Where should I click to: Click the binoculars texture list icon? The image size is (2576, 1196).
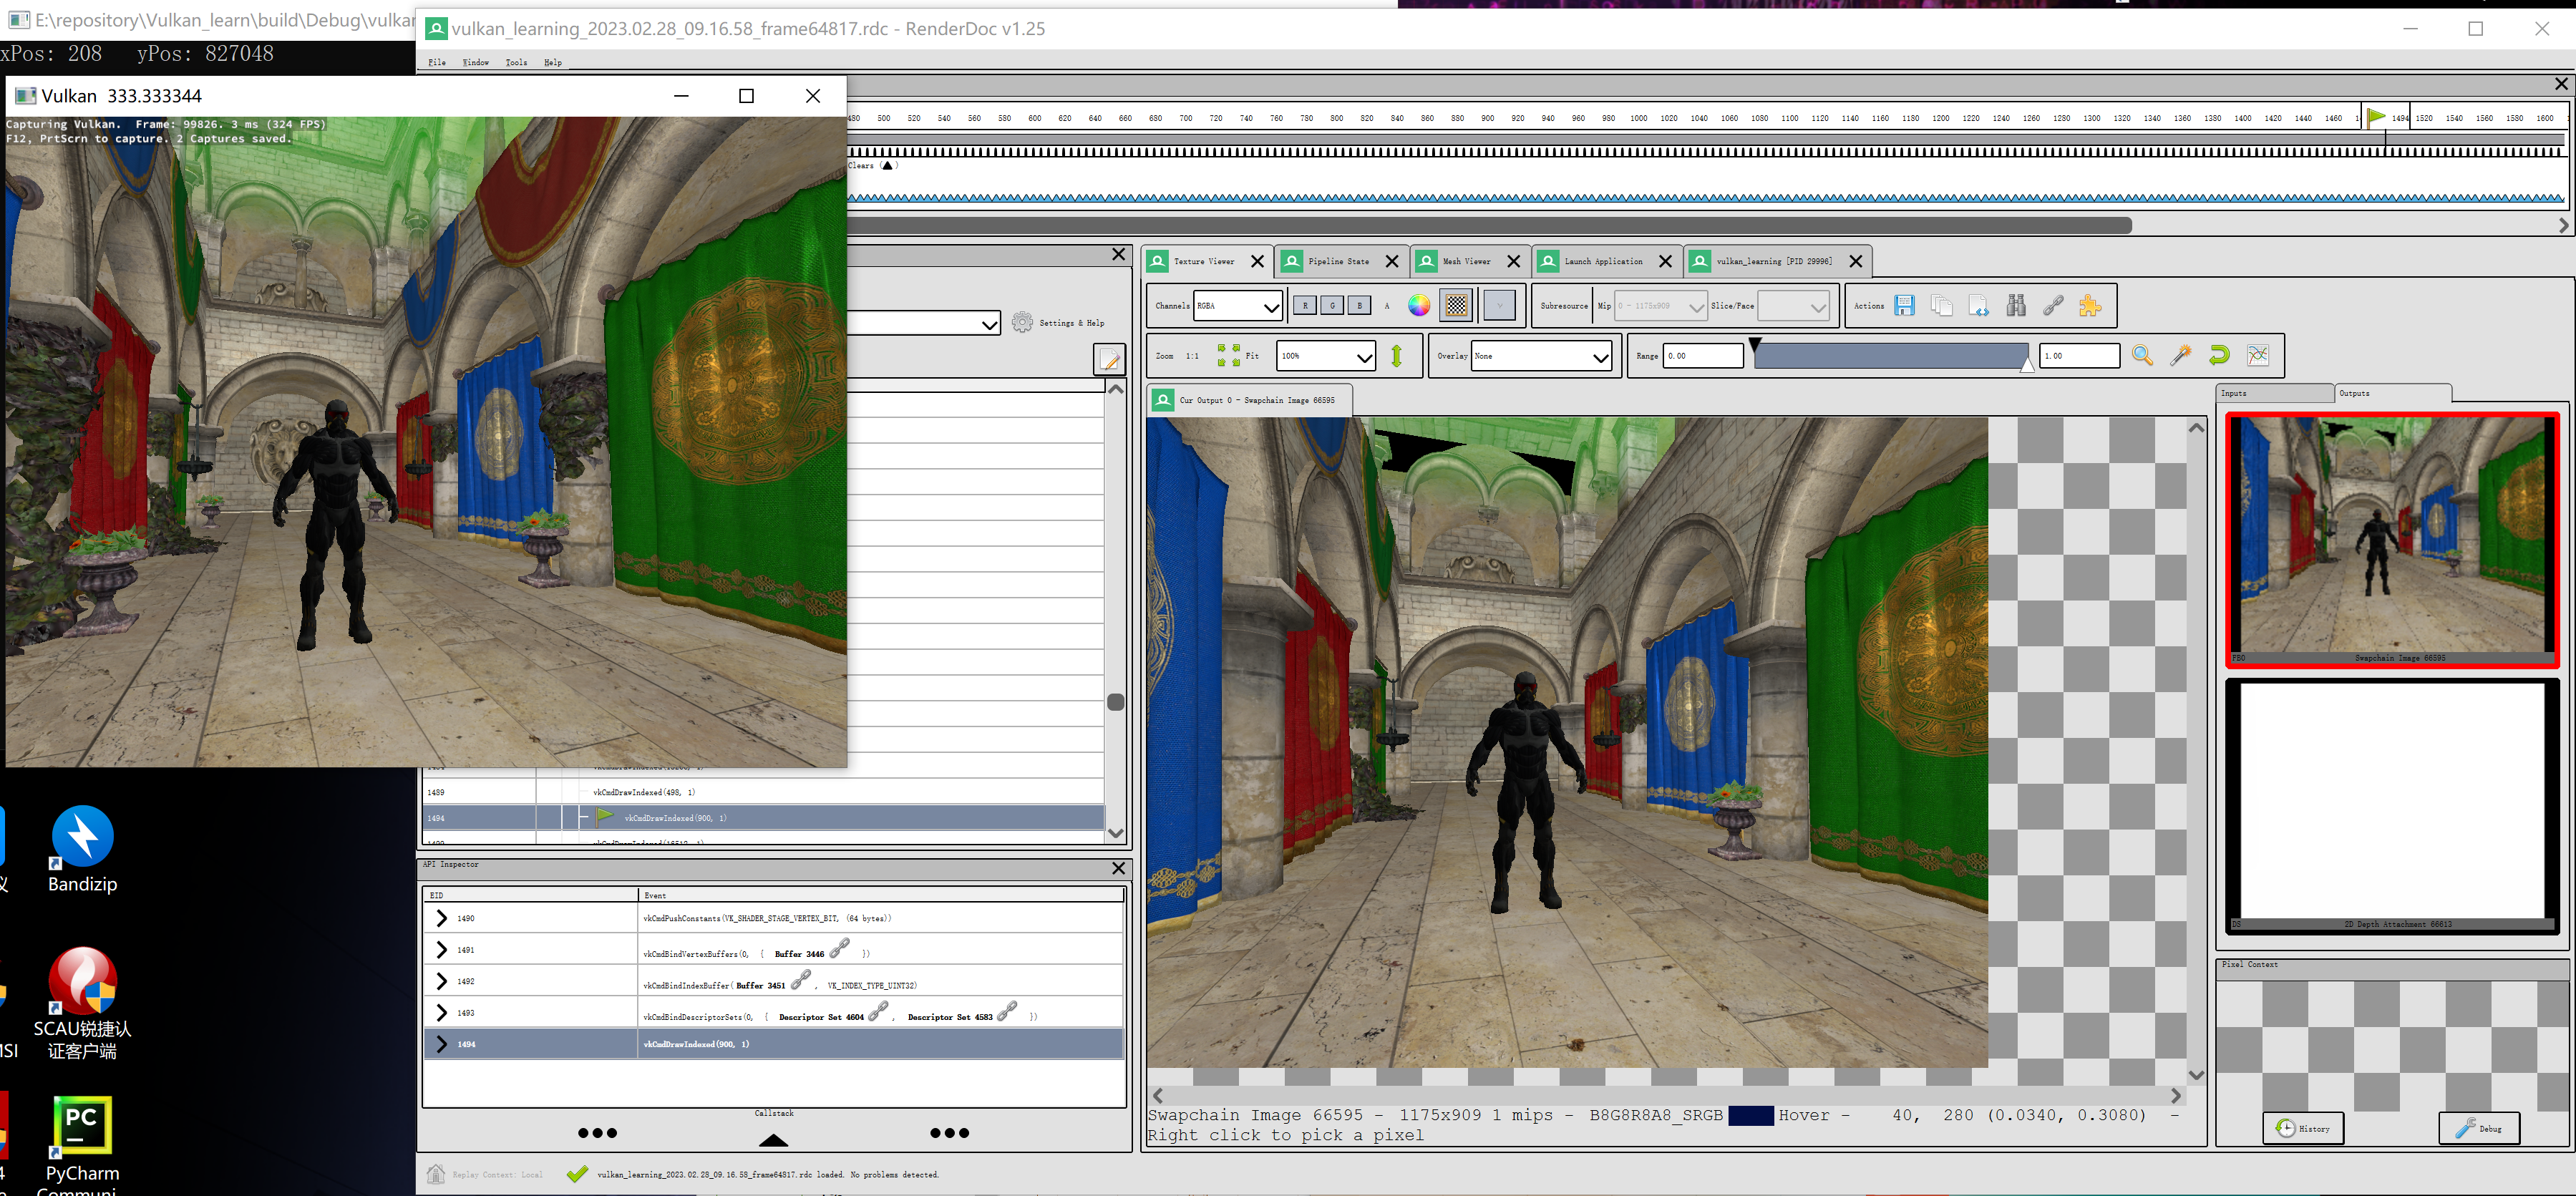tap(2015, 306)
